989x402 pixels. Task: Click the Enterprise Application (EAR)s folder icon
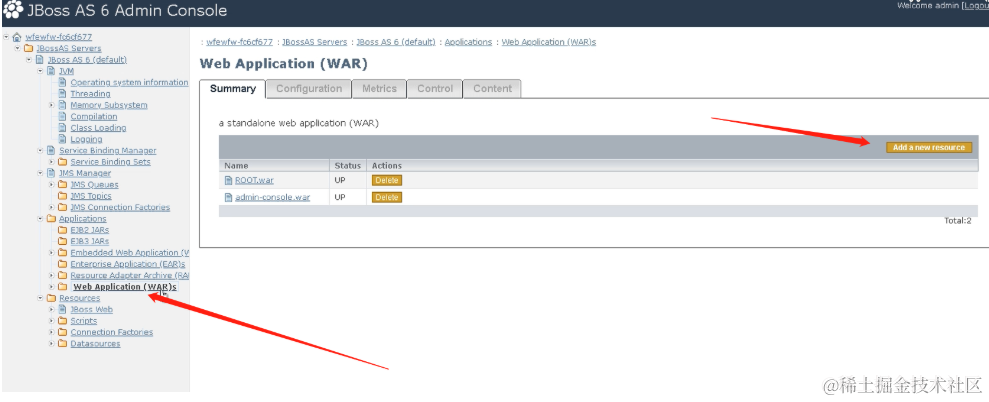click(x=62, y=264)
